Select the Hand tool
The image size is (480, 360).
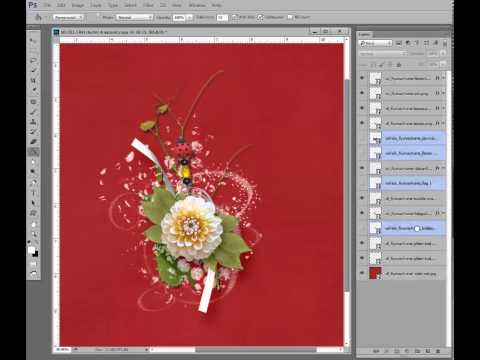click(33, 224)
